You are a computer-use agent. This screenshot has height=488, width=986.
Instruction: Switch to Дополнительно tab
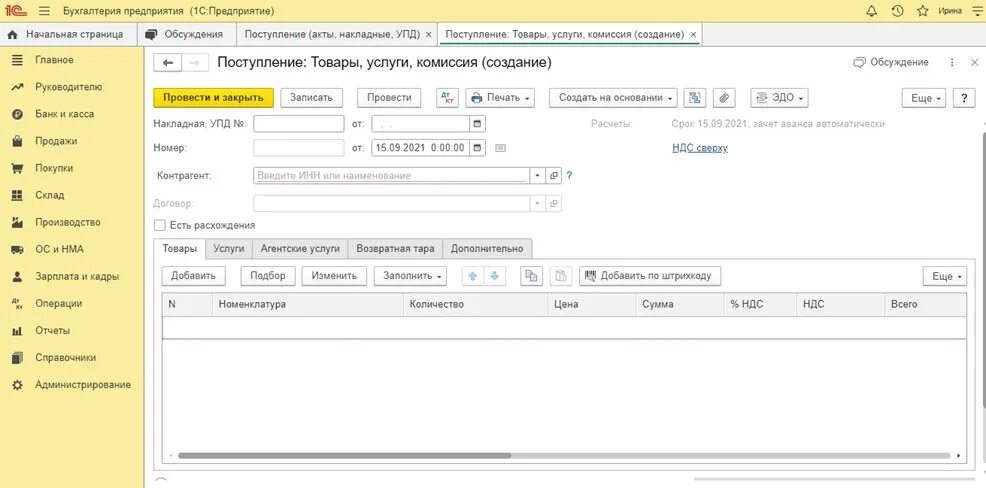[487, 248]
